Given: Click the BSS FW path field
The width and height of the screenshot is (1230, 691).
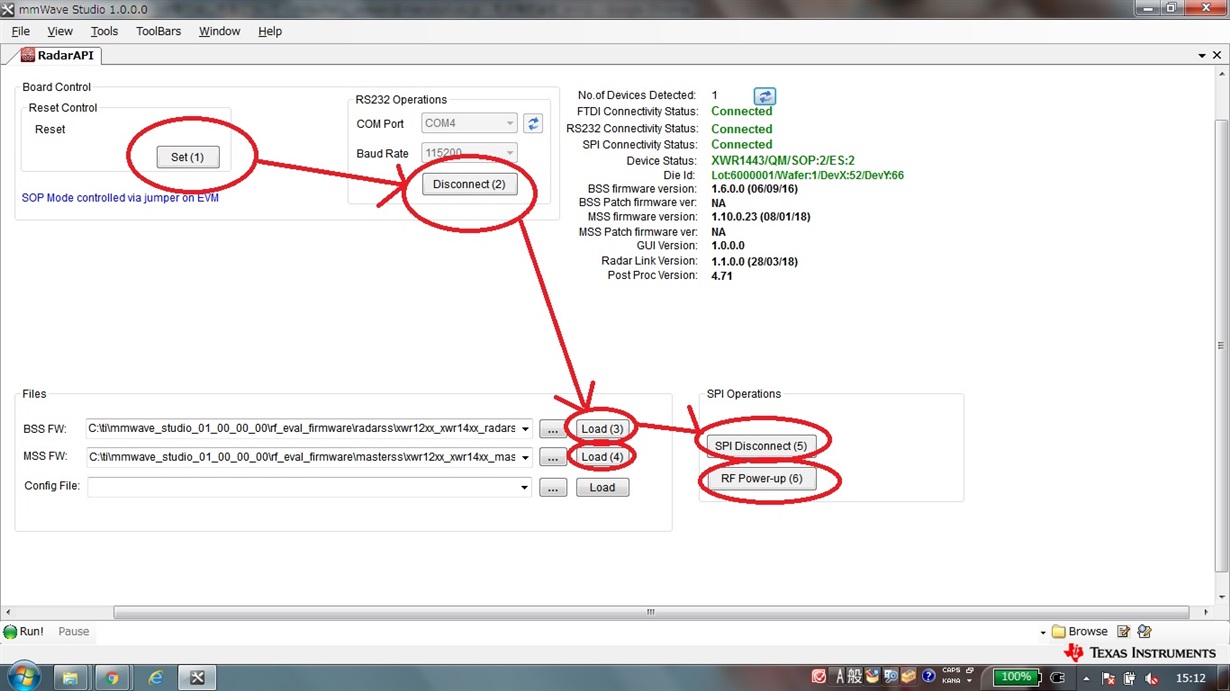Looking at the screenshot, I should [x=309, y=429].
